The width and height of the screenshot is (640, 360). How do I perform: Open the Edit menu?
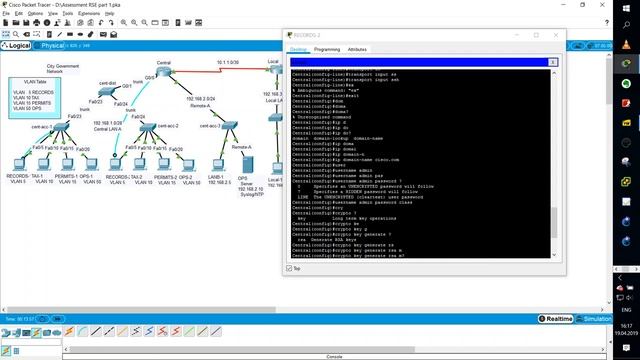point(19,13)
